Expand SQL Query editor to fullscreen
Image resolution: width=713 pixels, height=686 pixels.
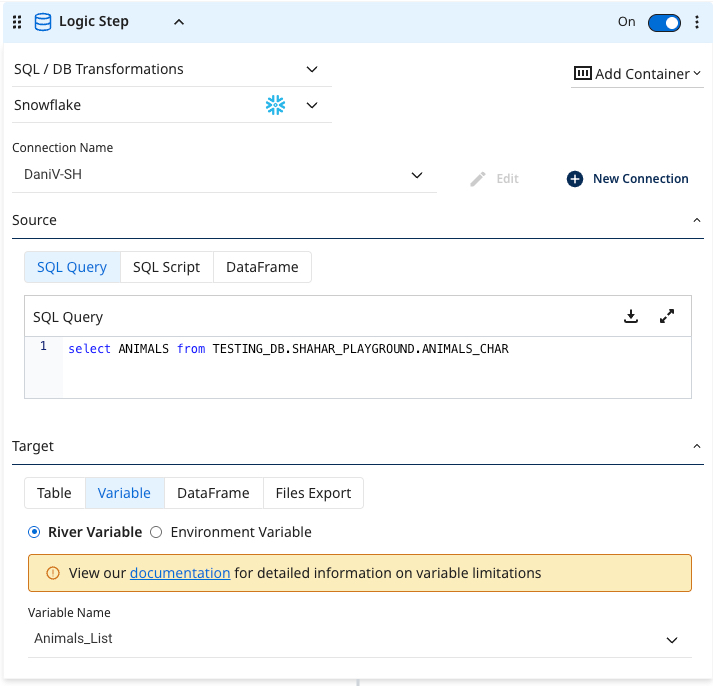[667, 317]
